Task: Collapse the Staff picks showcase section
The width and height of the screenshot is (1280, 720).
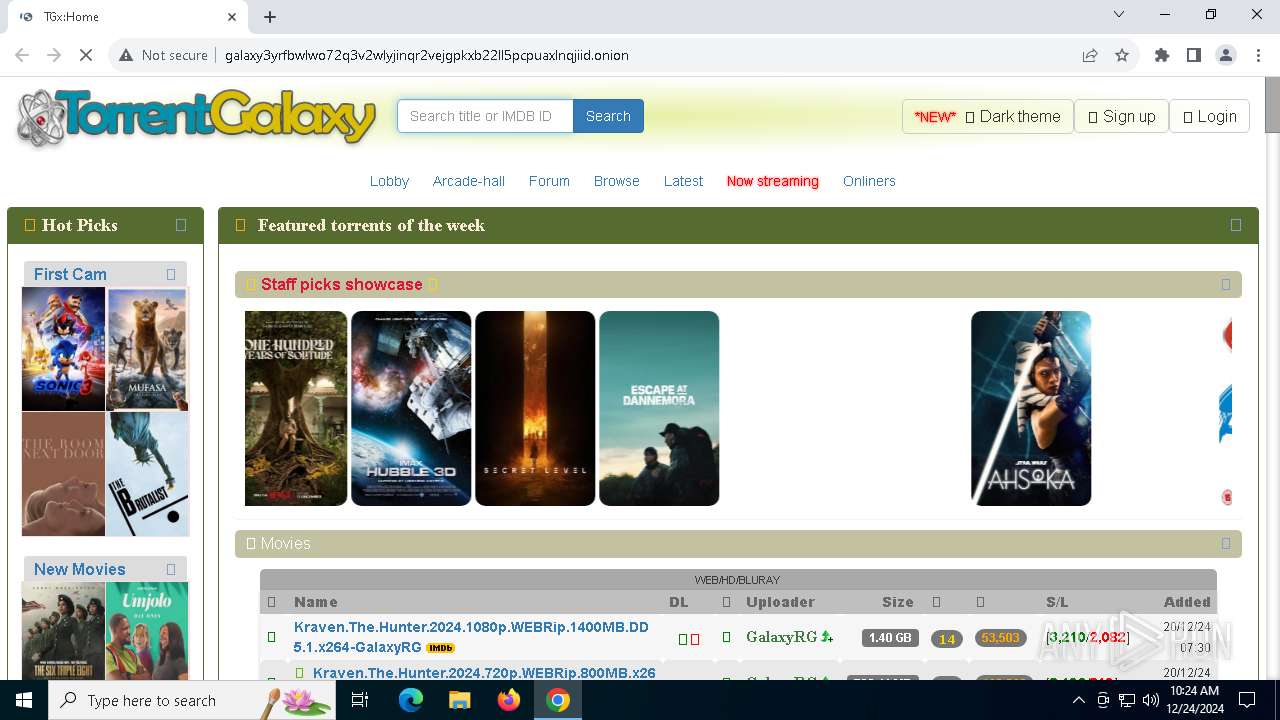Action: tap(1226, 284)
